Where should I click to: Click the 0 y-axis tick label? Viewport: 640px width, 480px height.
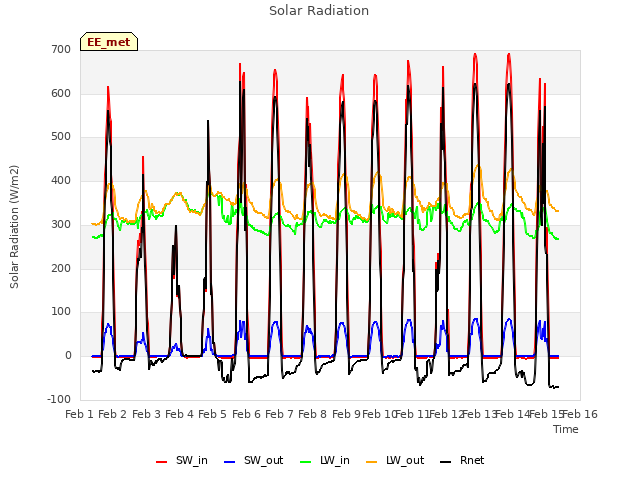coord(68,356)
